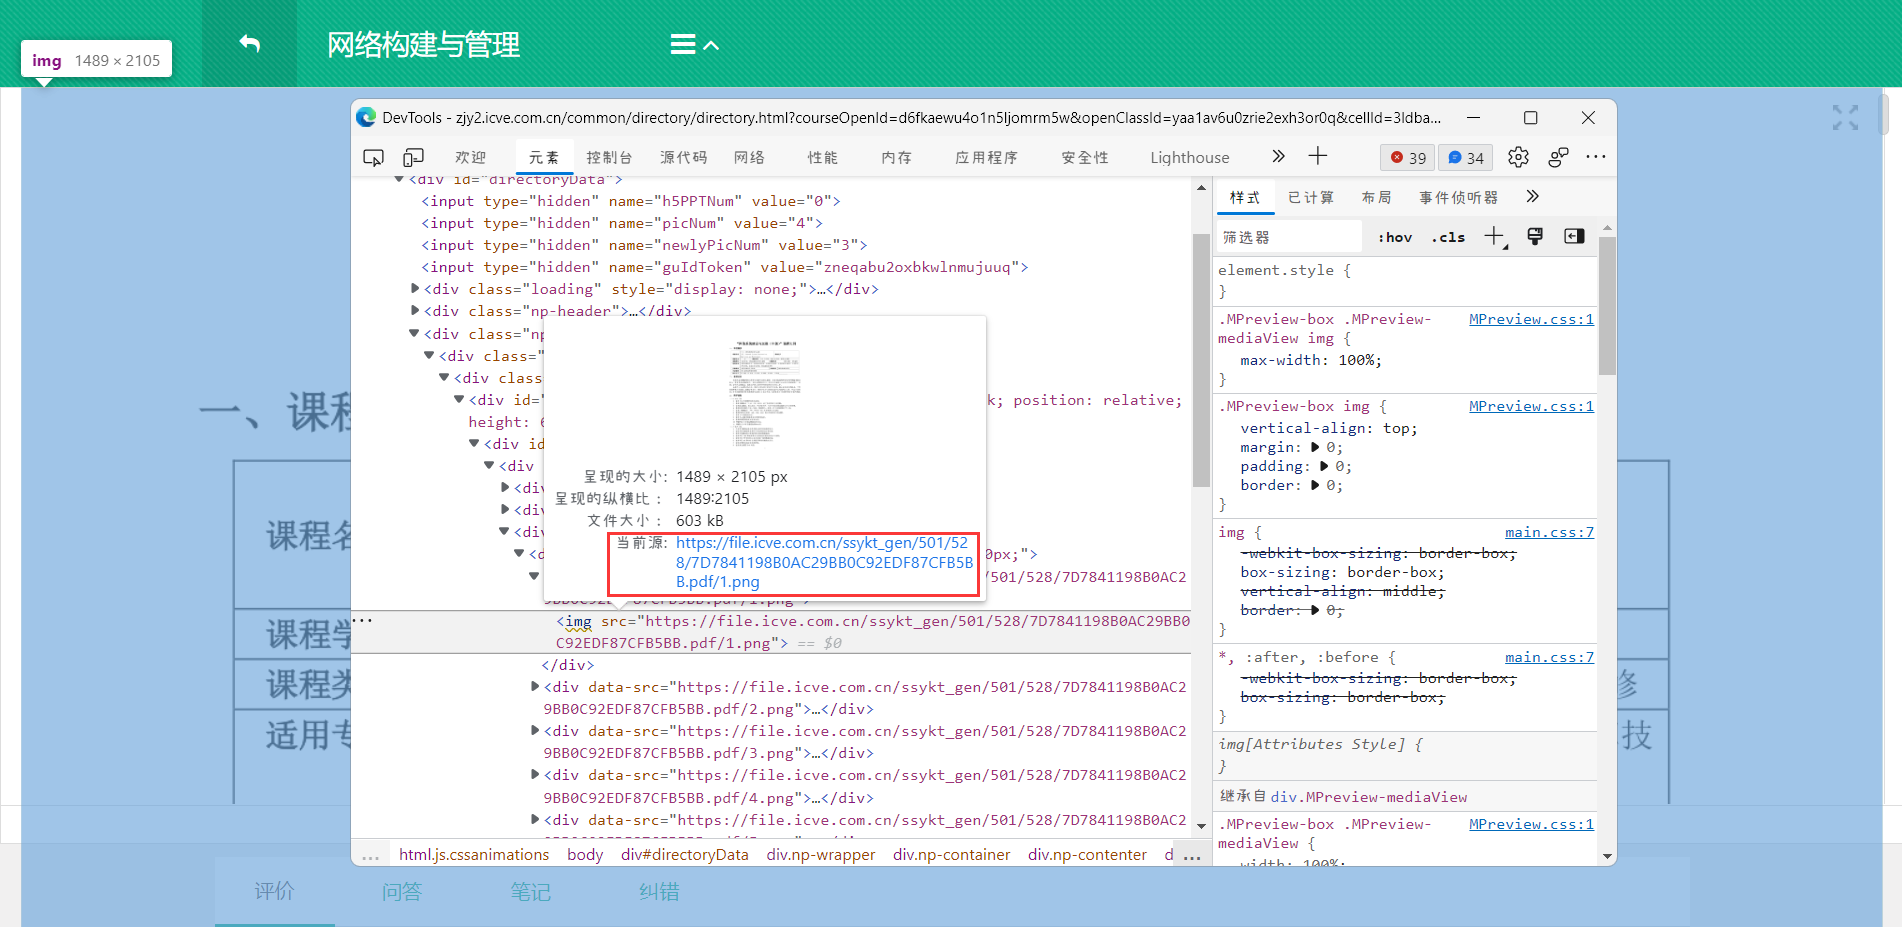
Task: Click the row actions ellipsis beside img node
Action: coord(362,621)
